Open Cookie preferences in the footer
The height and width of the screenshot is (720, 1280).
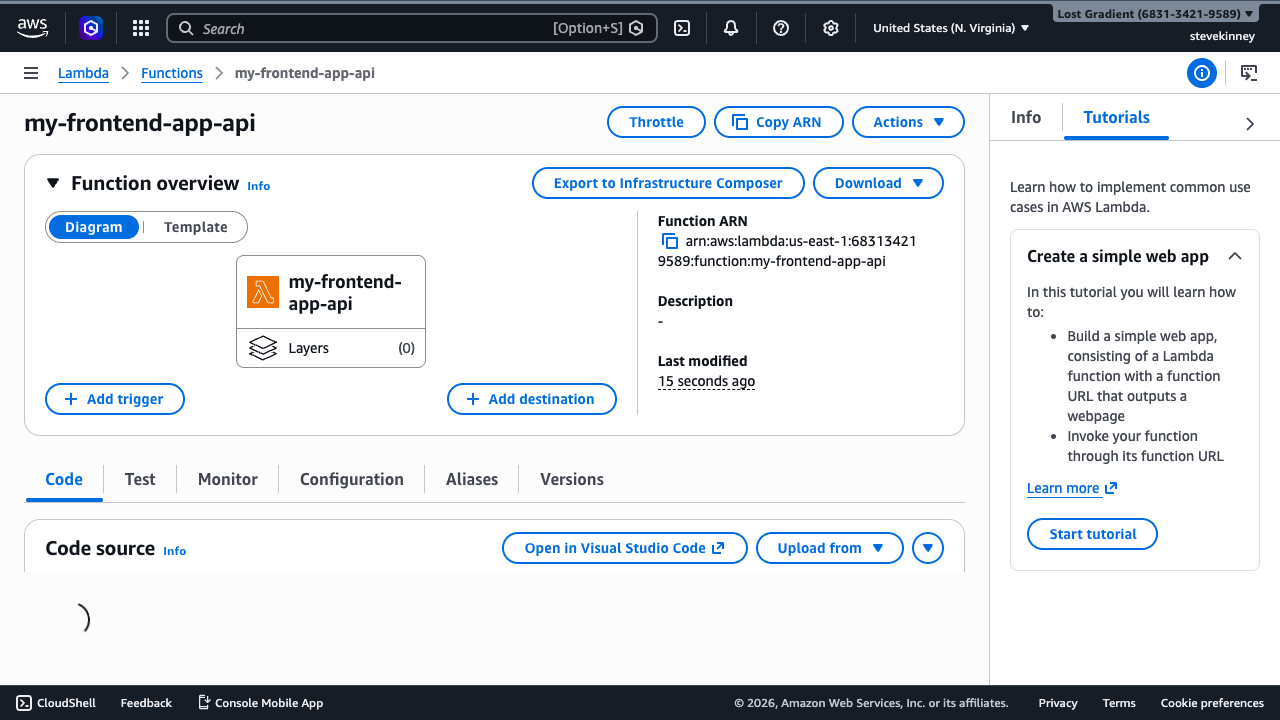[x=1212, y=703]
